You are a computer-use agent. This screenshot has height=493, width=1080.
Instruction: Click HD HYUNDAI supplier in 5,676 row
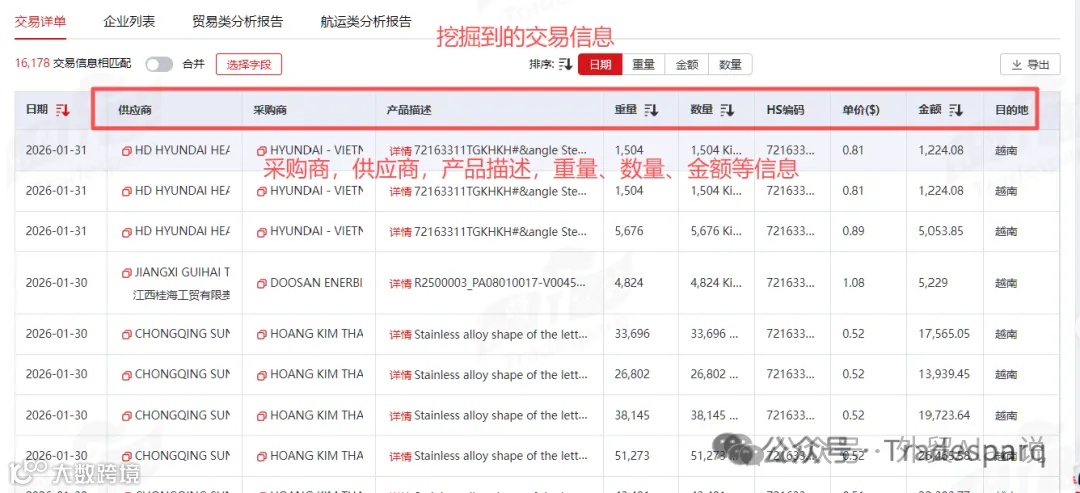click(x=183, y=231)
